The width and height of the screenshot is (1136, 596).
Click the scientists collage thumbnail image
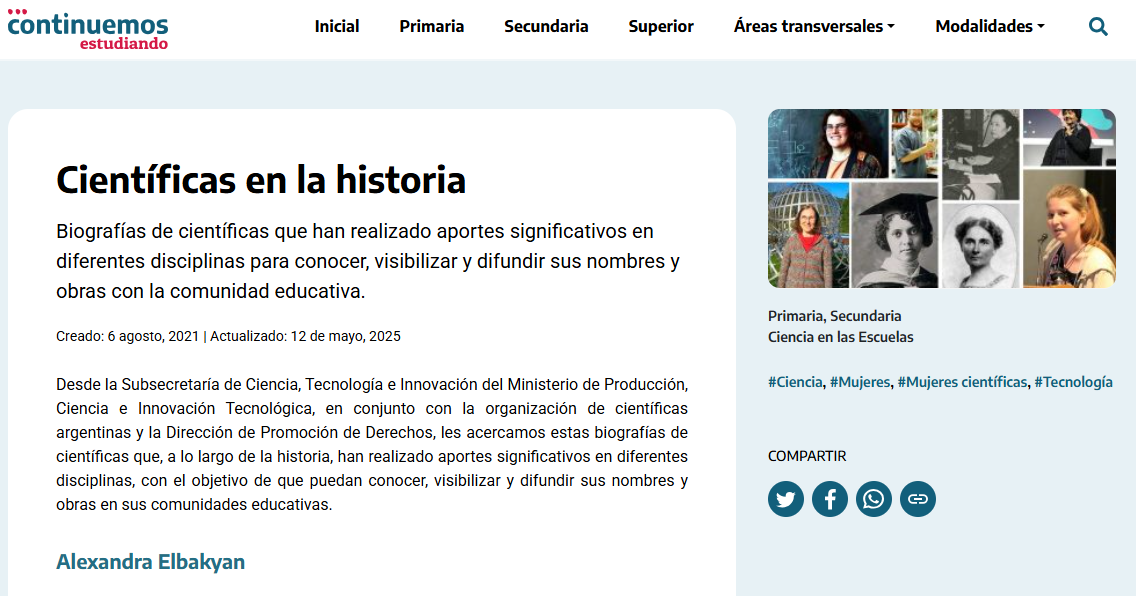pos(942,198)
